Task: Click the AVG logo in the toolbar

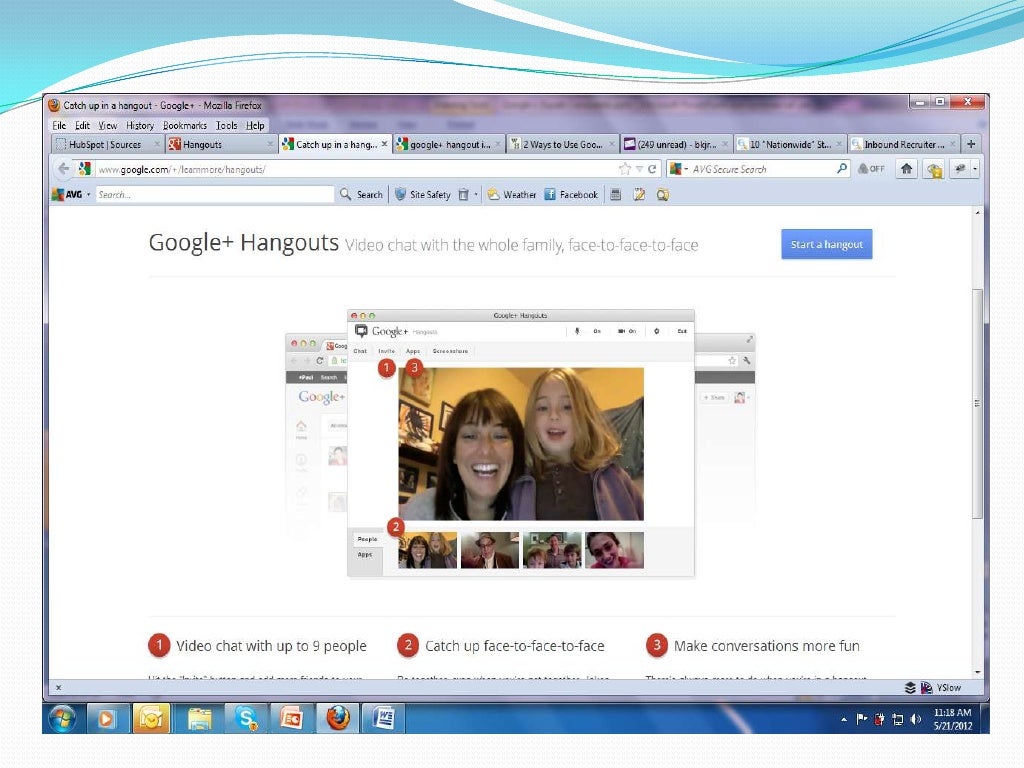Action: tap(67, 194)
